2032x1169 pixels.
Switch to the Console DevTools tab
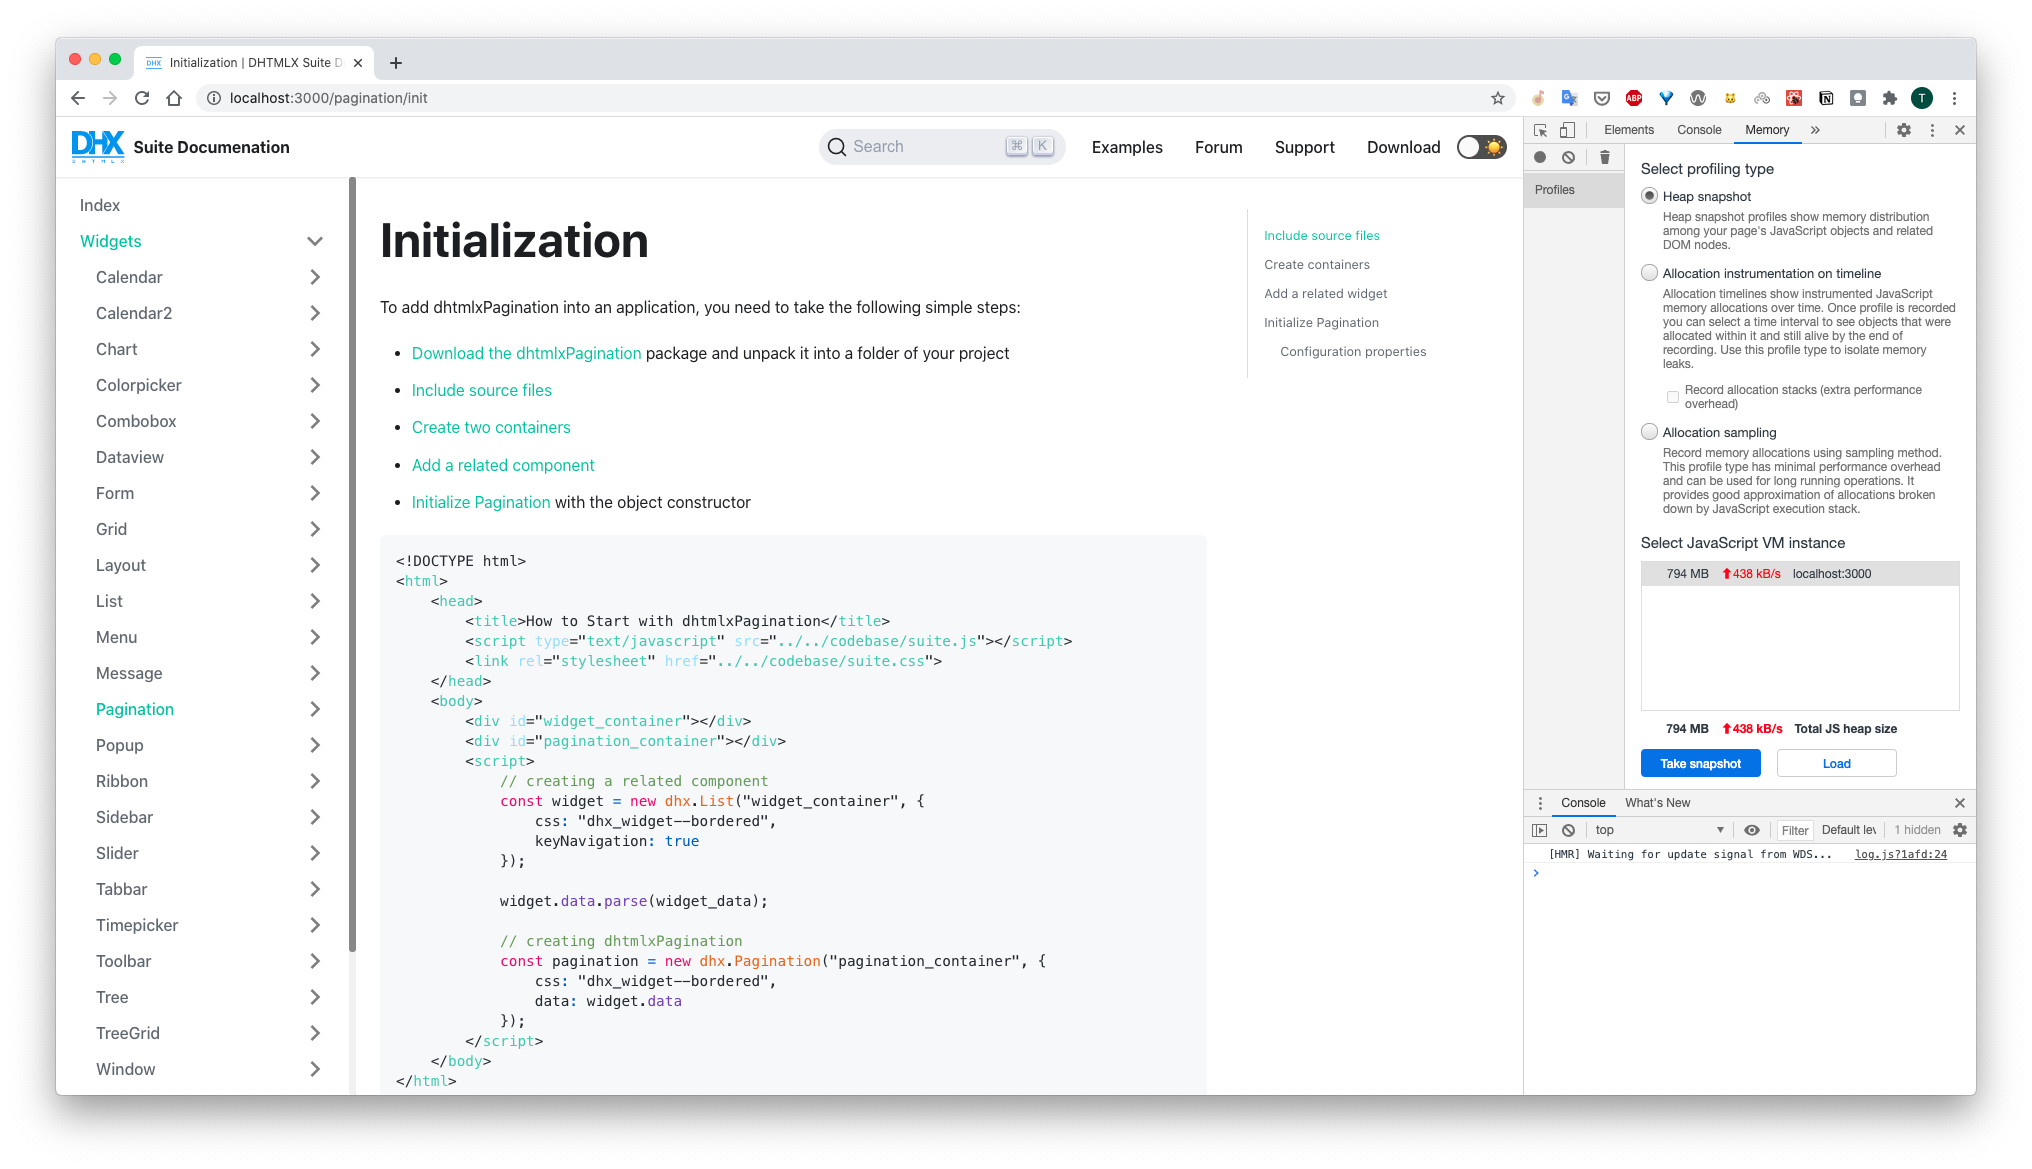[1699, 130]
